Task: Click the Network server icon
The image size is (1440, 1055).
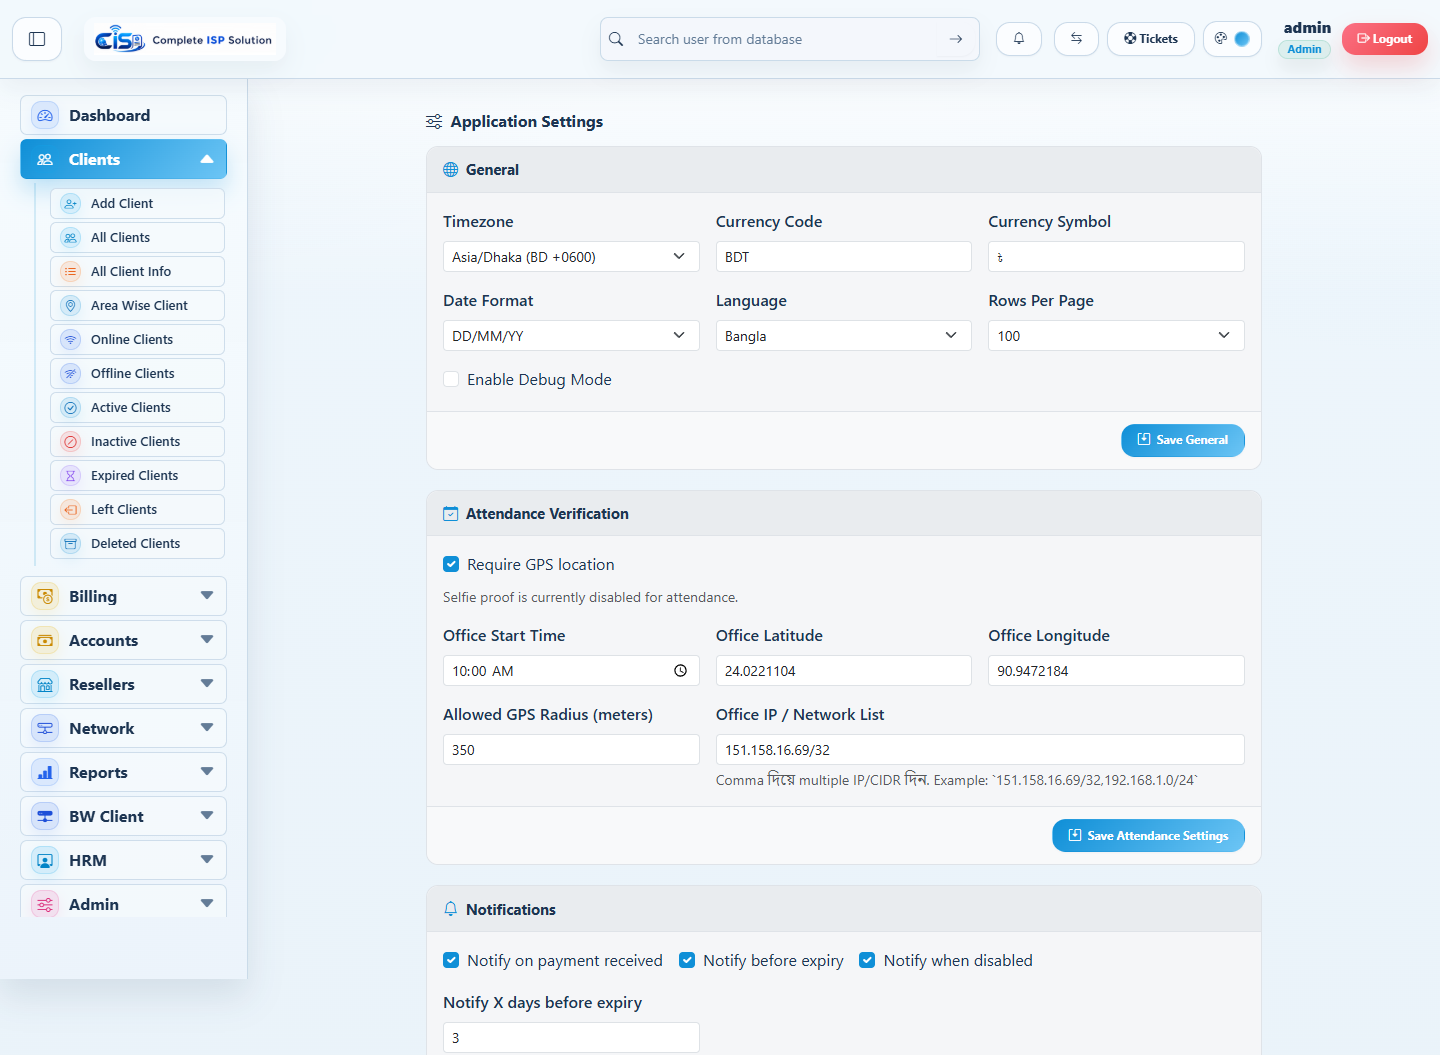Action: click(x=45, y=729)
